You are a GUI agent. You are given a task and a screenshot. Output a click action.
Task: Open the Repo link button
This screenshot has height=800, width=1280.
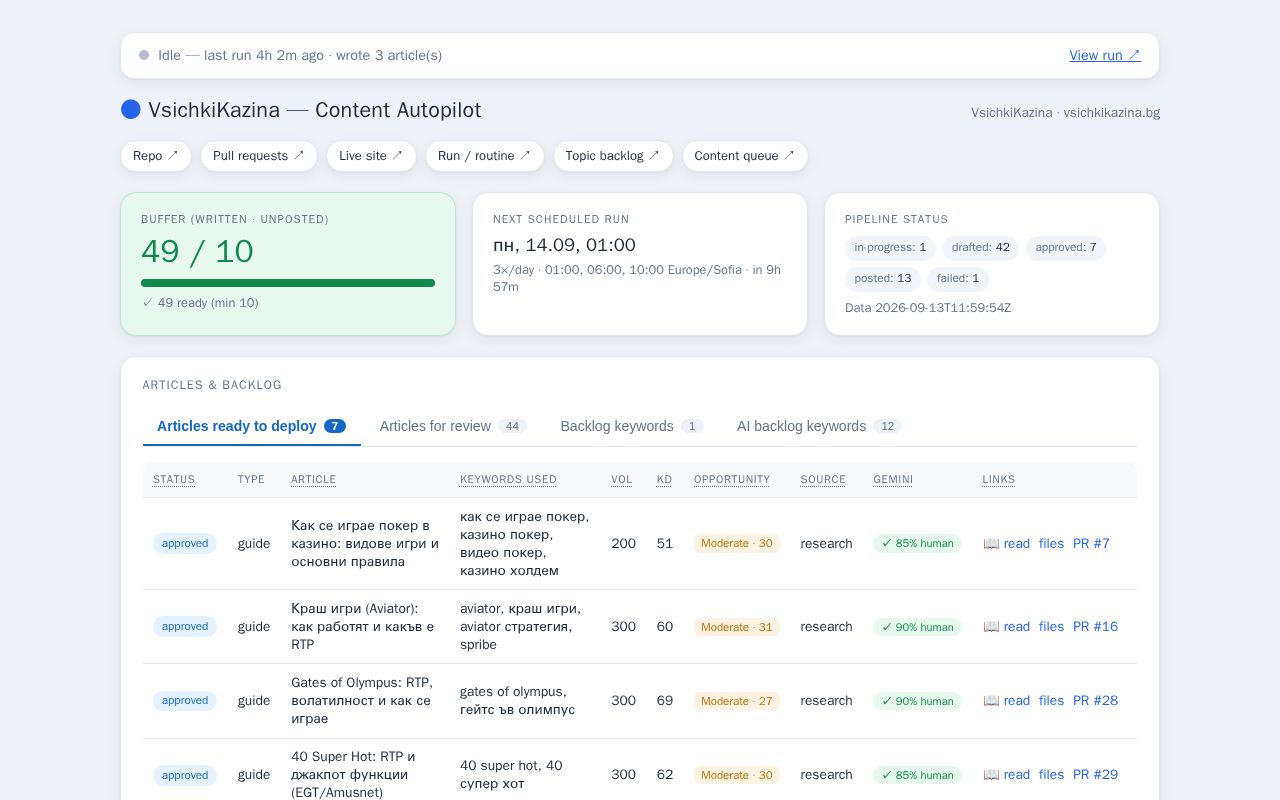coord(156,156)
